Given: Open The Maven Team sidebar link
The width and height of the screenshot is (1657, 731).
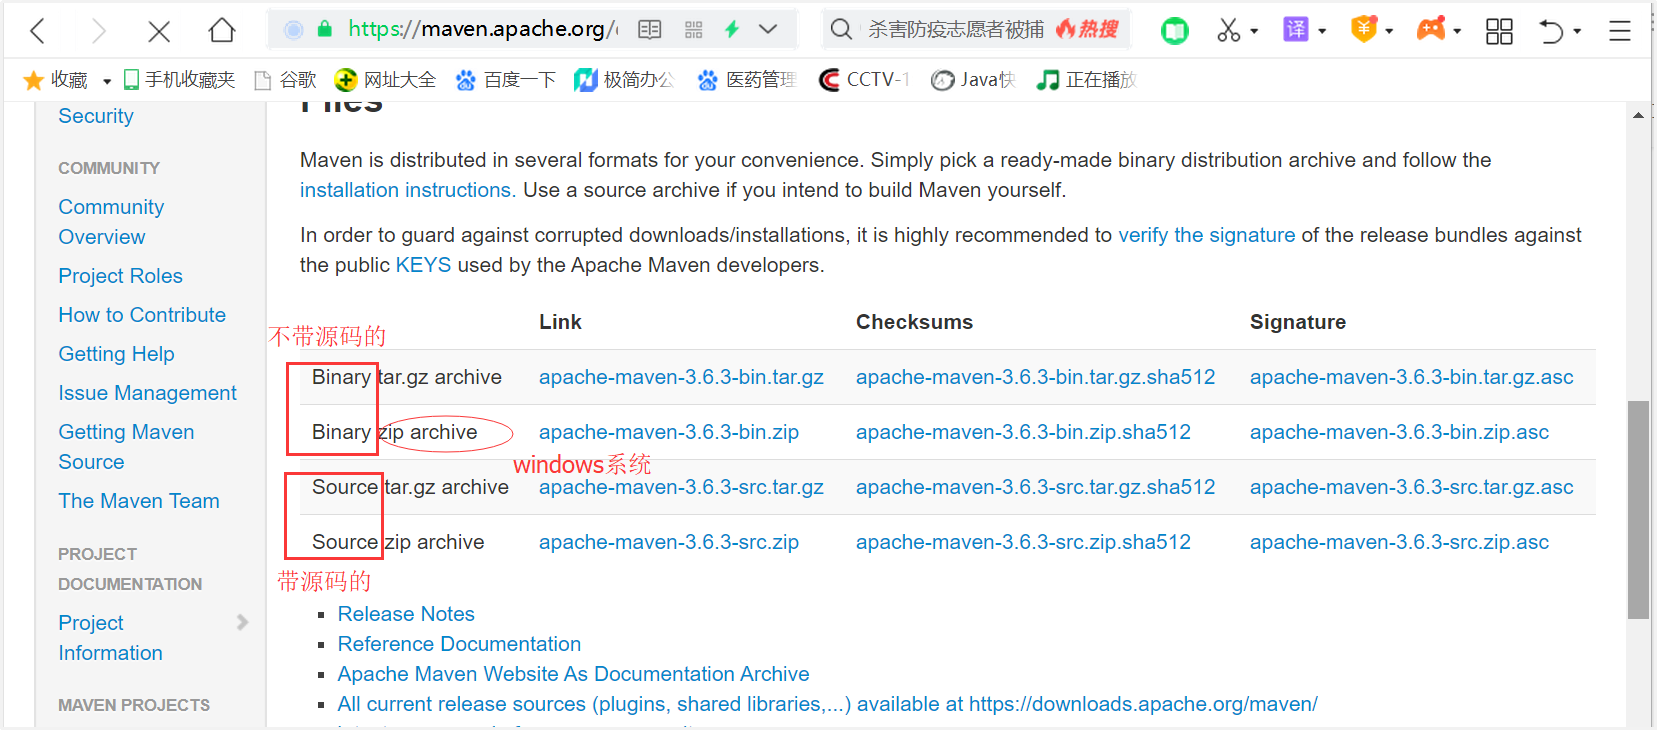Looking at the screenshot, I should pos(139,501).
